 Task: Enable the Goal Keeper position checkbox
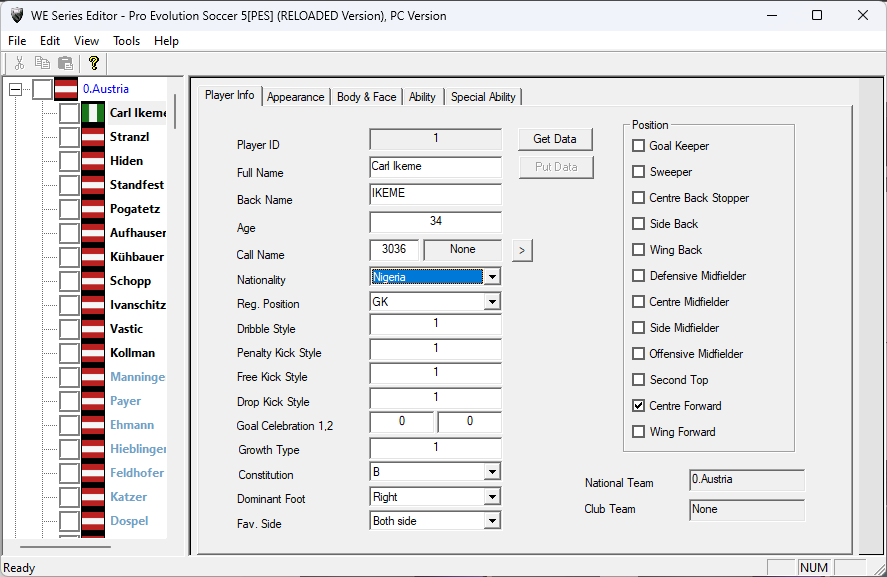pos(638,146)
